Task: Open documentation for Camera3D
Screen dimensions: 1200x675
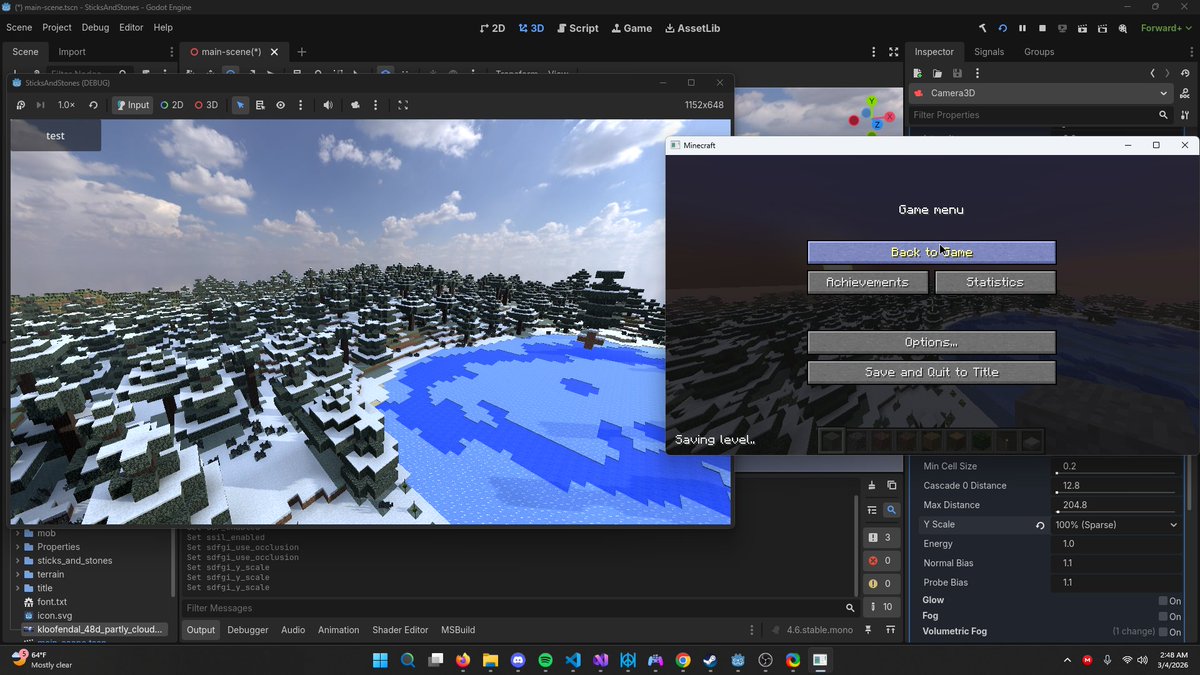Action: point(1185,93)
